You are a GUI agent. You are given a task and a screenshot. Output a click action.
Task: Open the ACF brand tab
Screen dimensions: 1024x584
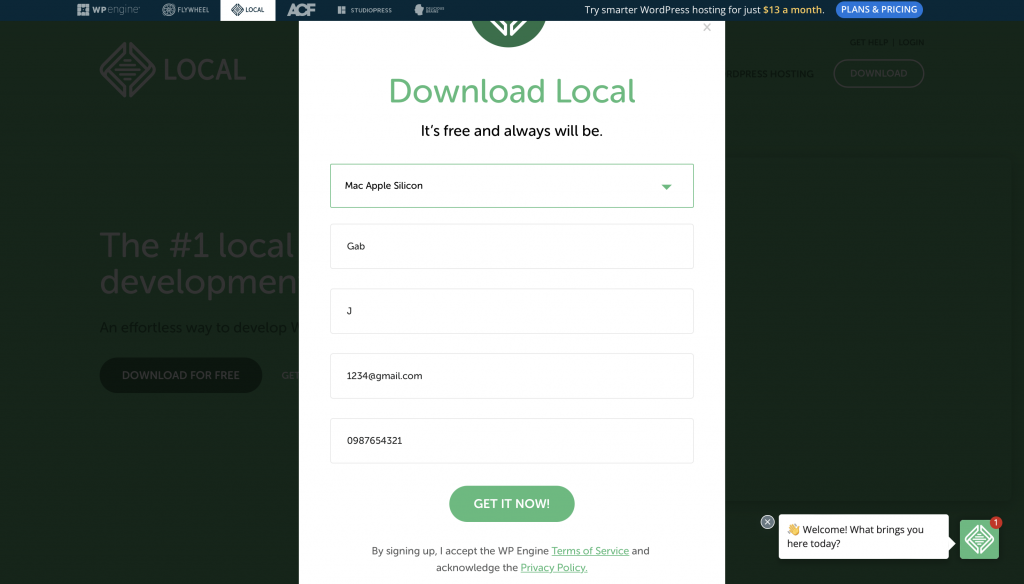click(301, 10)
